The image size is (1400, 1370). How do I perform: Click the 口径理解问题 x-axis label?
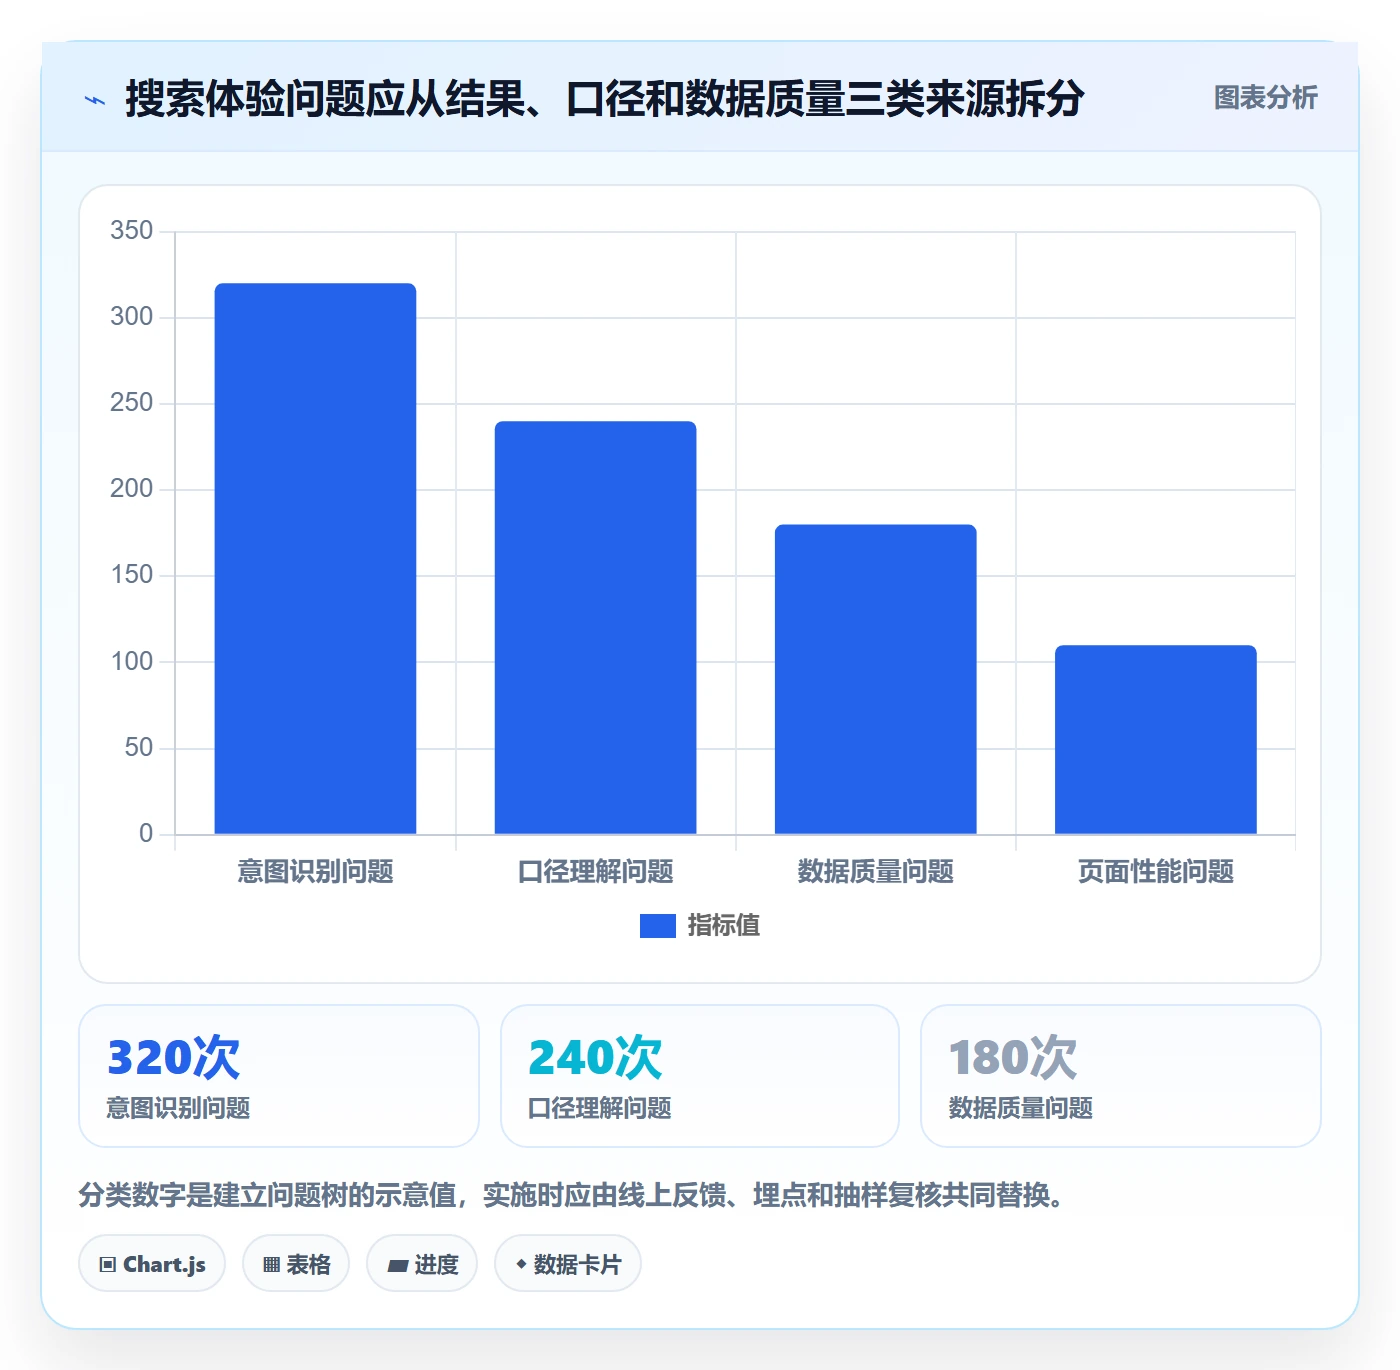(x=595, y=872)
